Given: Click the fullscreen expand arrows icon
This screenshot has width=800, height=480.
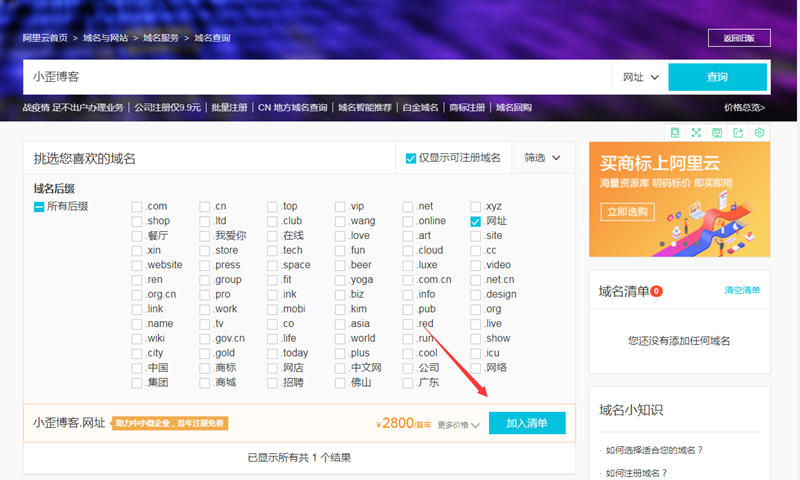Looking at the screenshot, I should pos(696,133).
